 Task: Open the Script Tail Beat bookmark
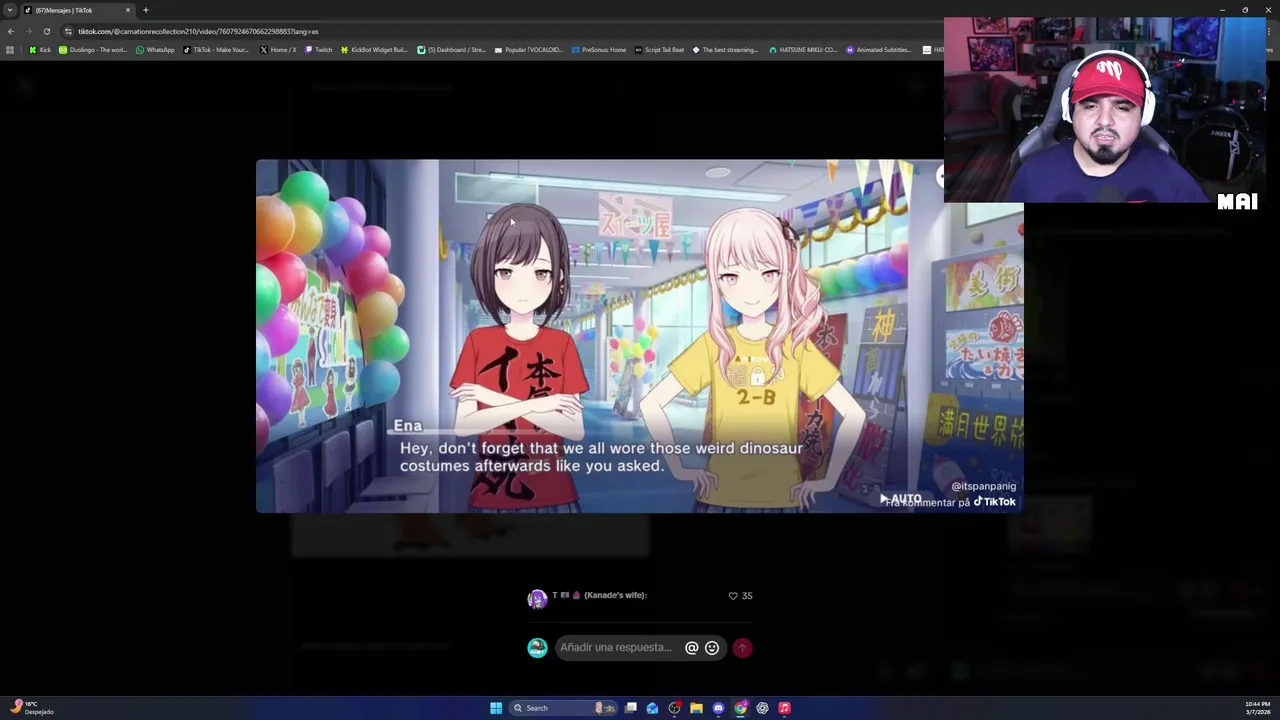click(660, 50)
